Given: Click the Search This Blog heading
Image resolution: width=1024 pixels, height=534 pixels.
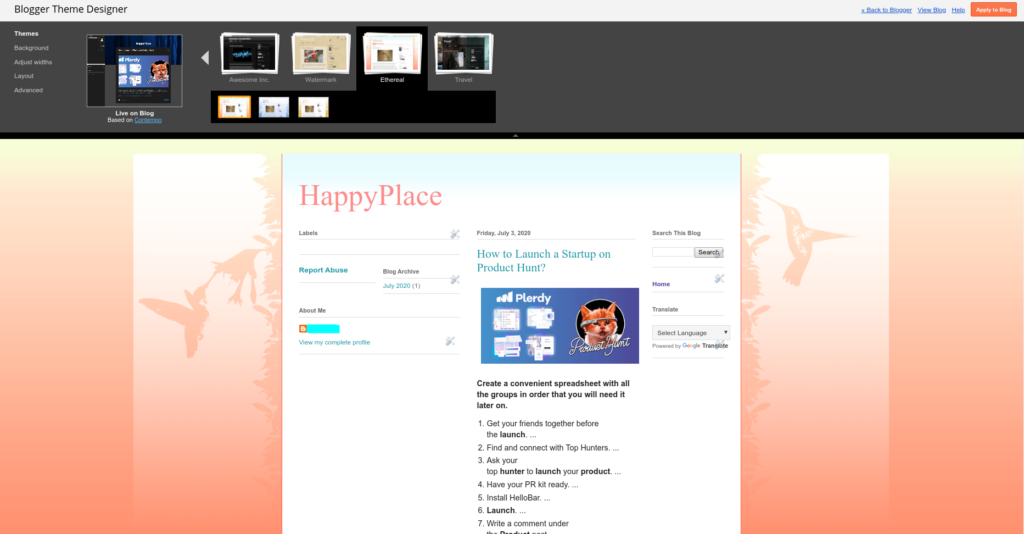Looking at the screenshot, I should [676, 233].
